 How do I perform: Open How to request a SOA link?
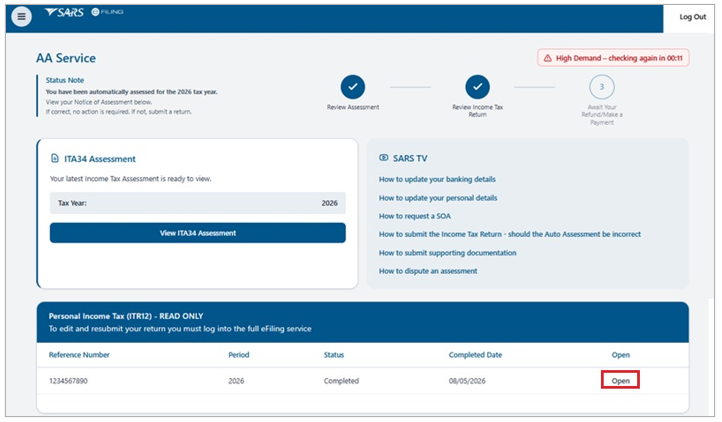click(414, 216)
